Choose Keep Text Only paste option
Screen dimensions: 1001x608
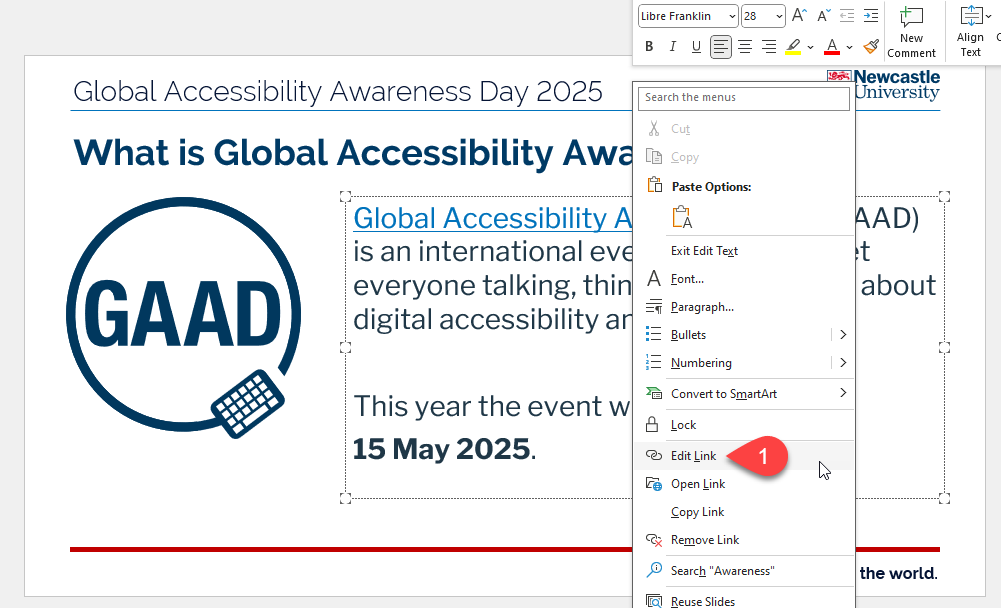[x=682, y=217]
